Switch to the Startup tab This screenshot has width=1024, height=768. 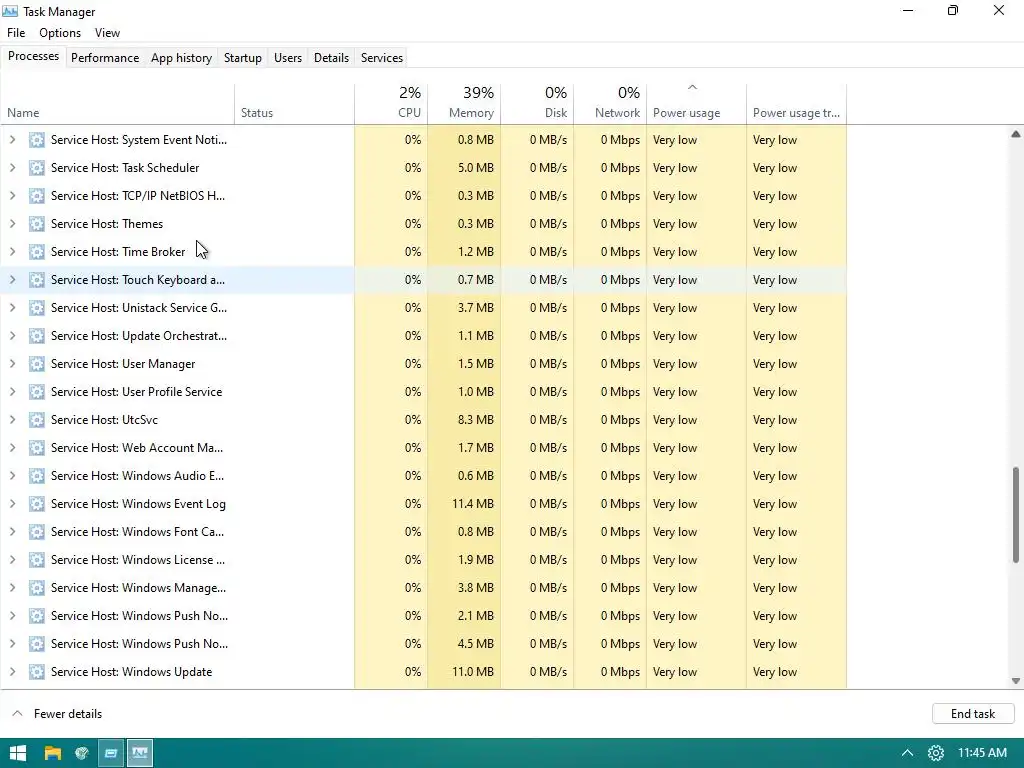(243, 57)
